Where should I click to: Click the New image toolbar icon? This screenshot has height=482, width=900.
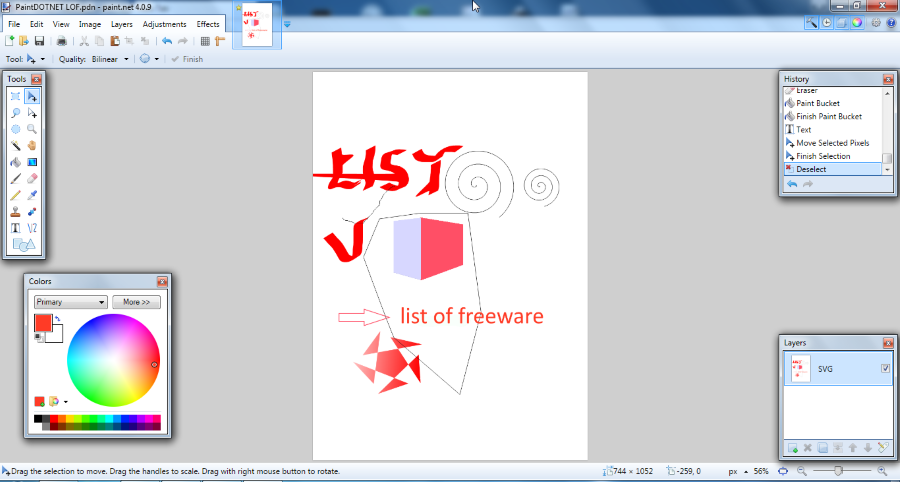[9, 41]
